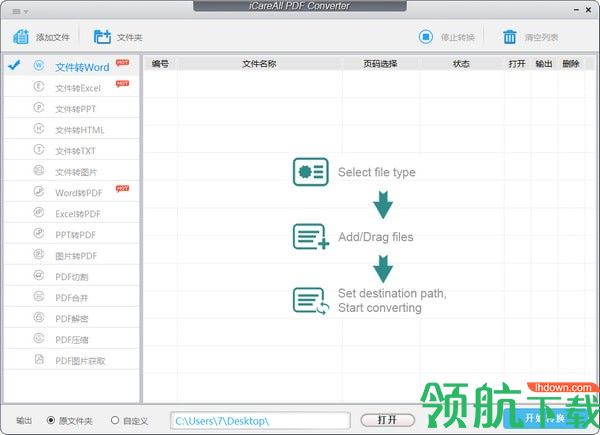This screenshot has width=600, height=435.
Task: Click the round icon beside PPT转PDF
Action: point(39,233)
